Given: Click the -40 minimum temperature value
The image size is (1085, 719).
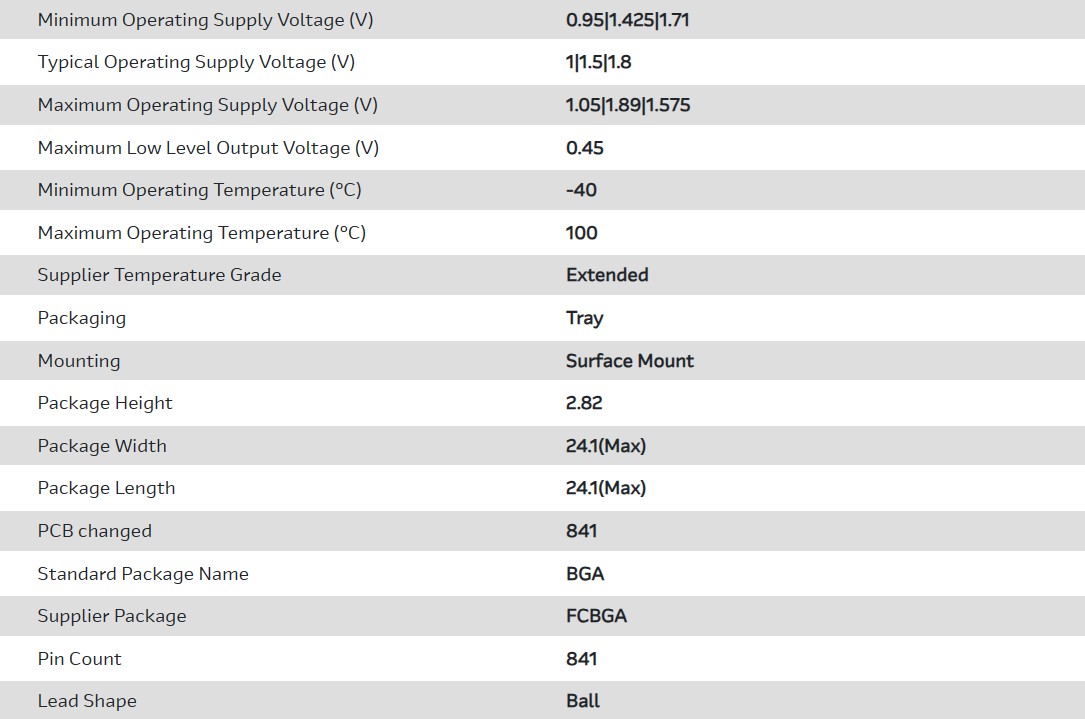Looking at the screenshot, I should tap(581, 190).
